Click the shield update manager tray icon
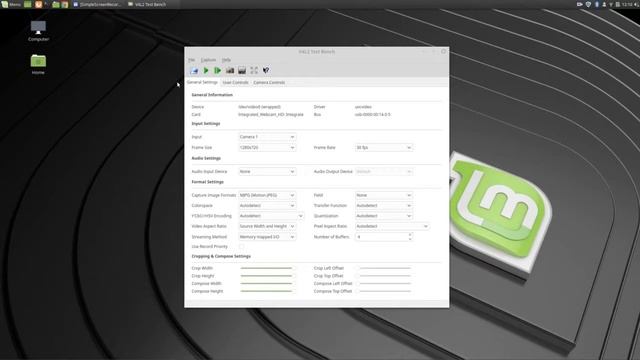This screenshot has height=360, width=640. click(588, 4)
